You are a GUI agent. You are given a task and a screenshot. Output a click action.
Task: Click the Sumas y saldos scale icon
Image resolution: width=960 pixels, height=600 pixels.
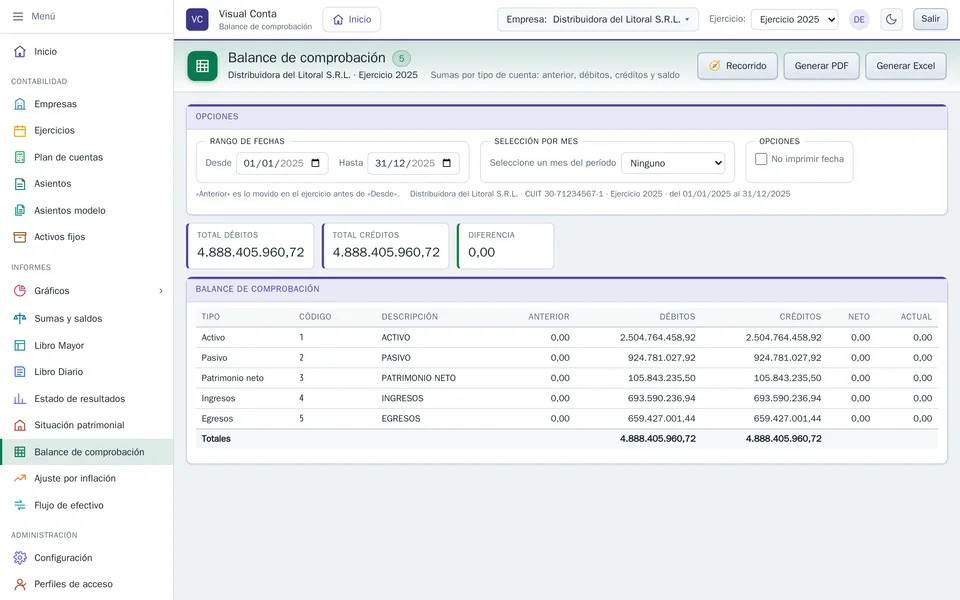[x=20, y=318]
